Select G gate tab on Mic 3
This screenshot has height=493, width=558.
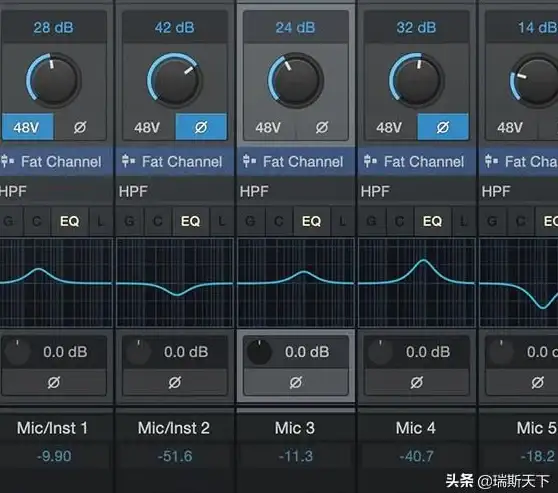[x=251, y=221]
